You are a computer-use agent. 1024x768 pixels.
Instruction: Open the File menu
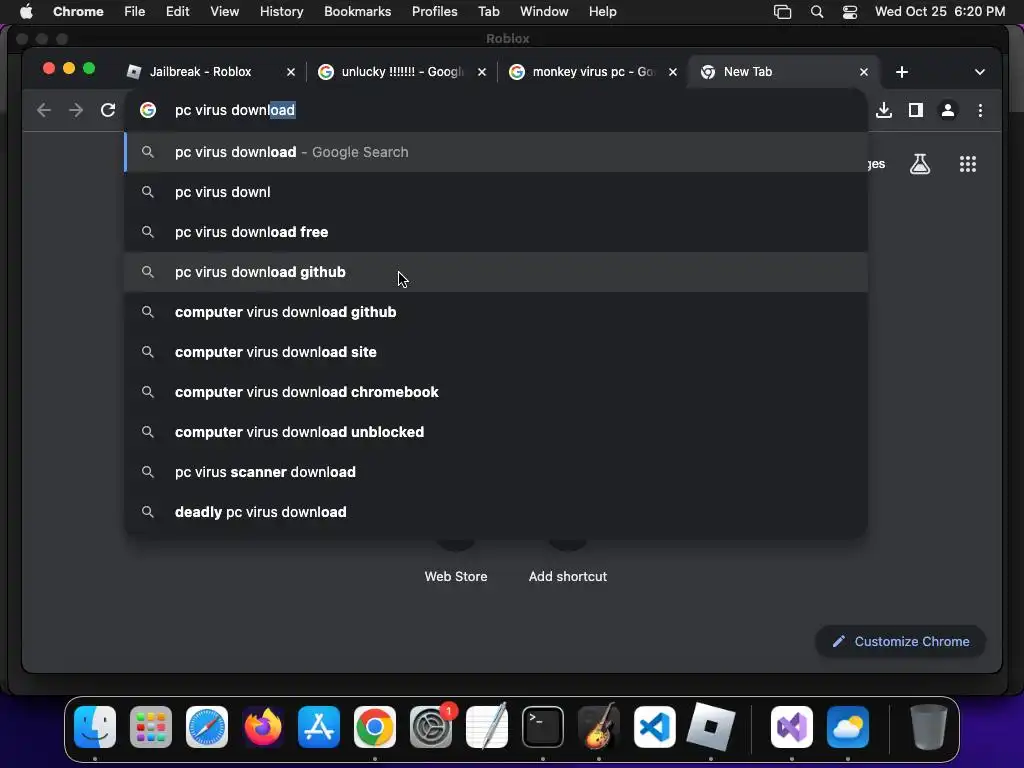click(135, 12)
